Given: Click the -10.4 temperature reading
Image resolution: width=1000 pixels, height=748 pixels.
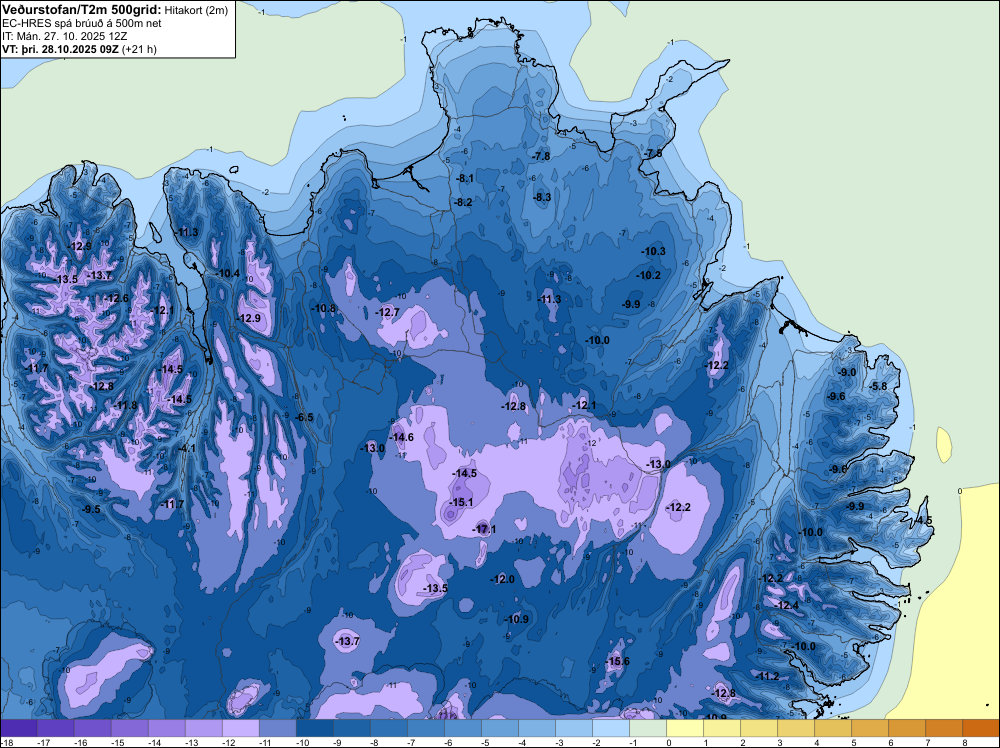Looking at the screenshot, I should click(x=228, y=274).
